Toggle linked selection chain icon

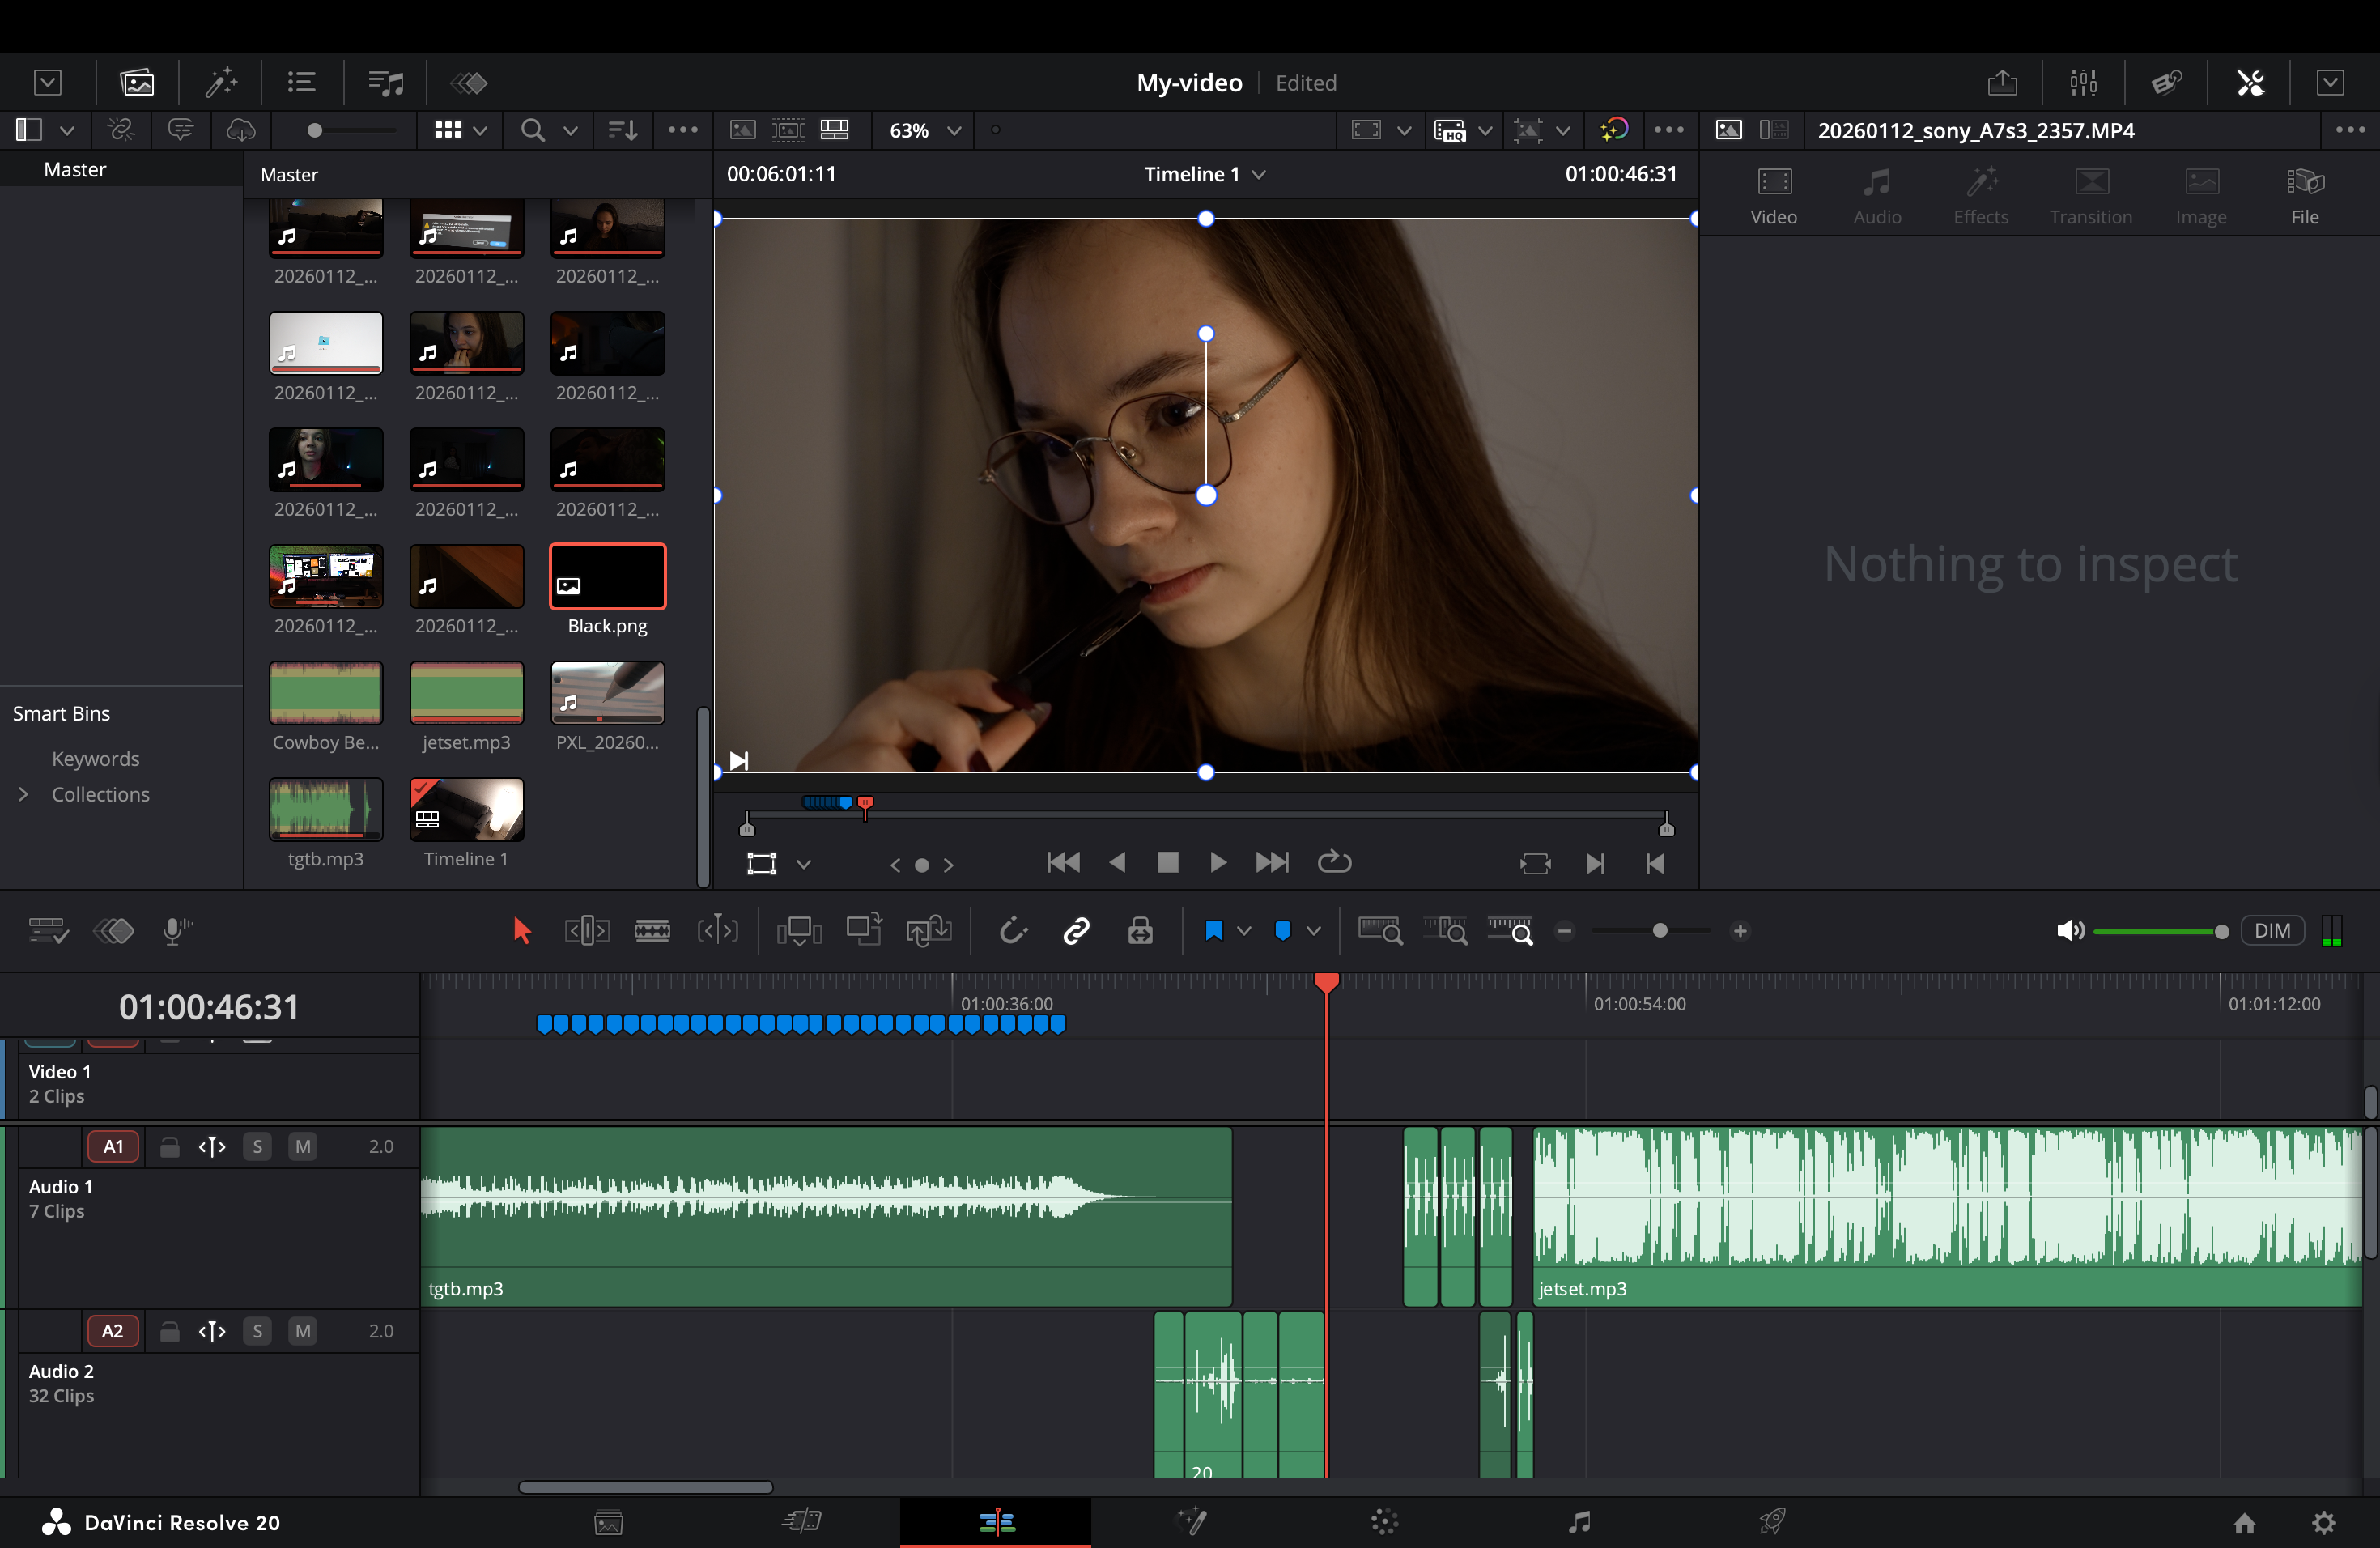pos(1076,930)
